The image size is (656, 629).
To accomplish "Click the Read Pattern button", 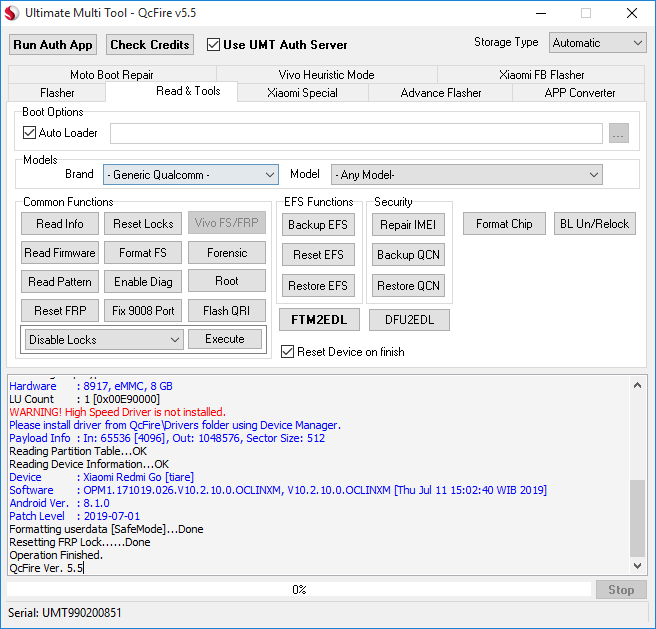I will [60, 282].
